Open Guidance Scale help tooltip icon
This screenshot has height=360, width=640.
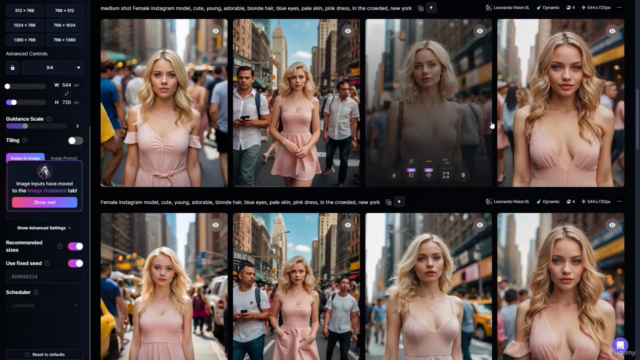49,119
